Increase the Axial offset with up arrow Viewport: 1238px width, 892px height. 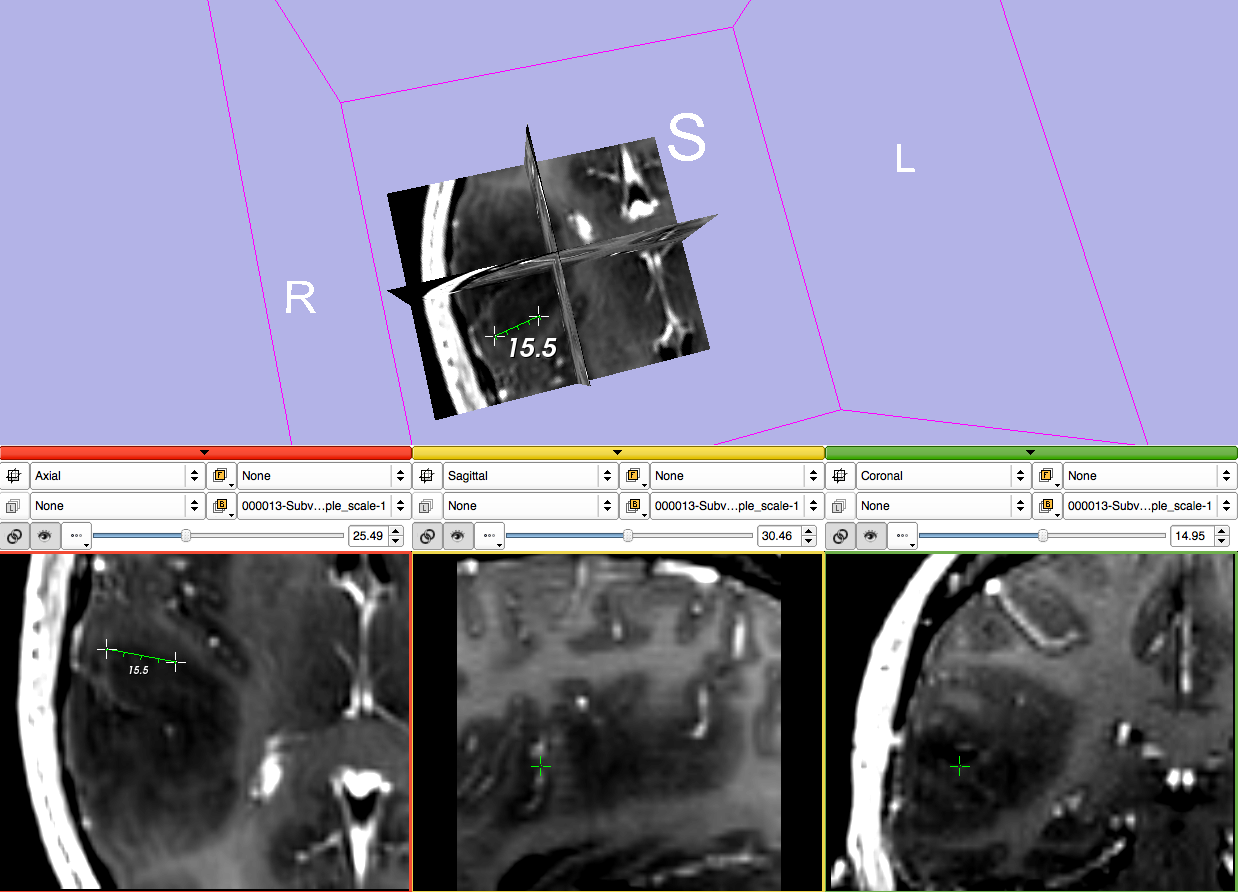point(396,531)
